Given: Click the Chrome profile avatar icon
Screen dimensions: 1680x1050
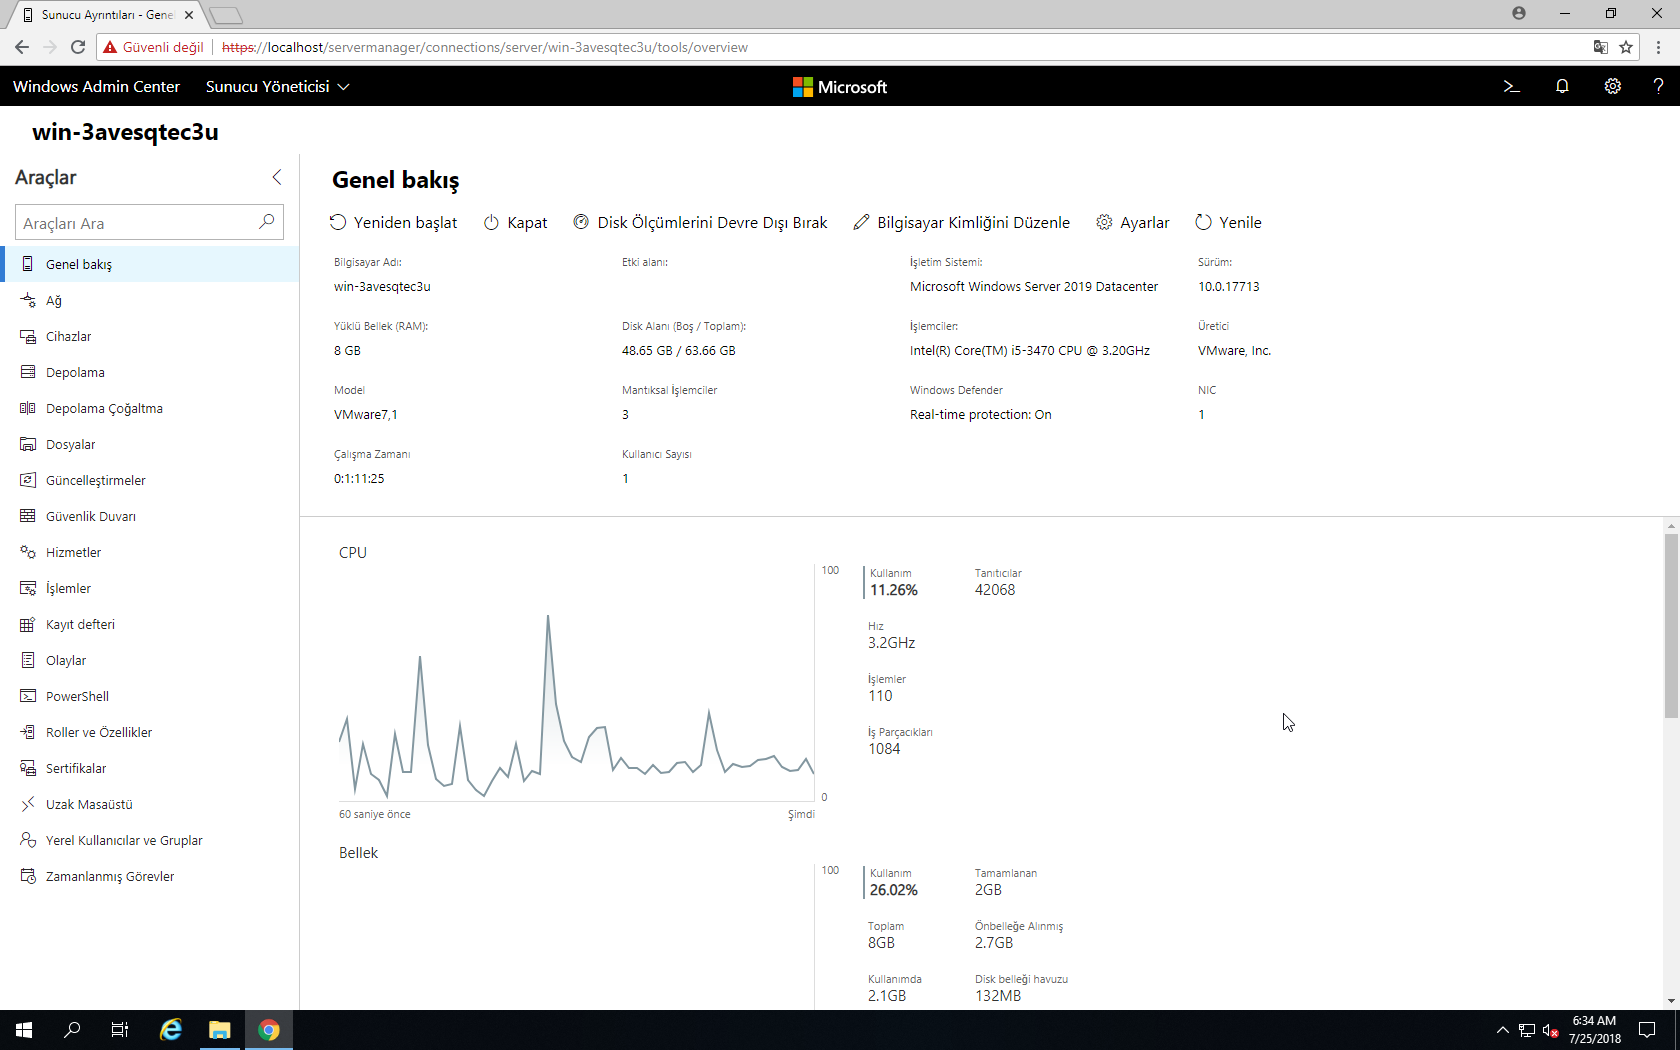Looking at the screenshot, I should point(1519,13).
